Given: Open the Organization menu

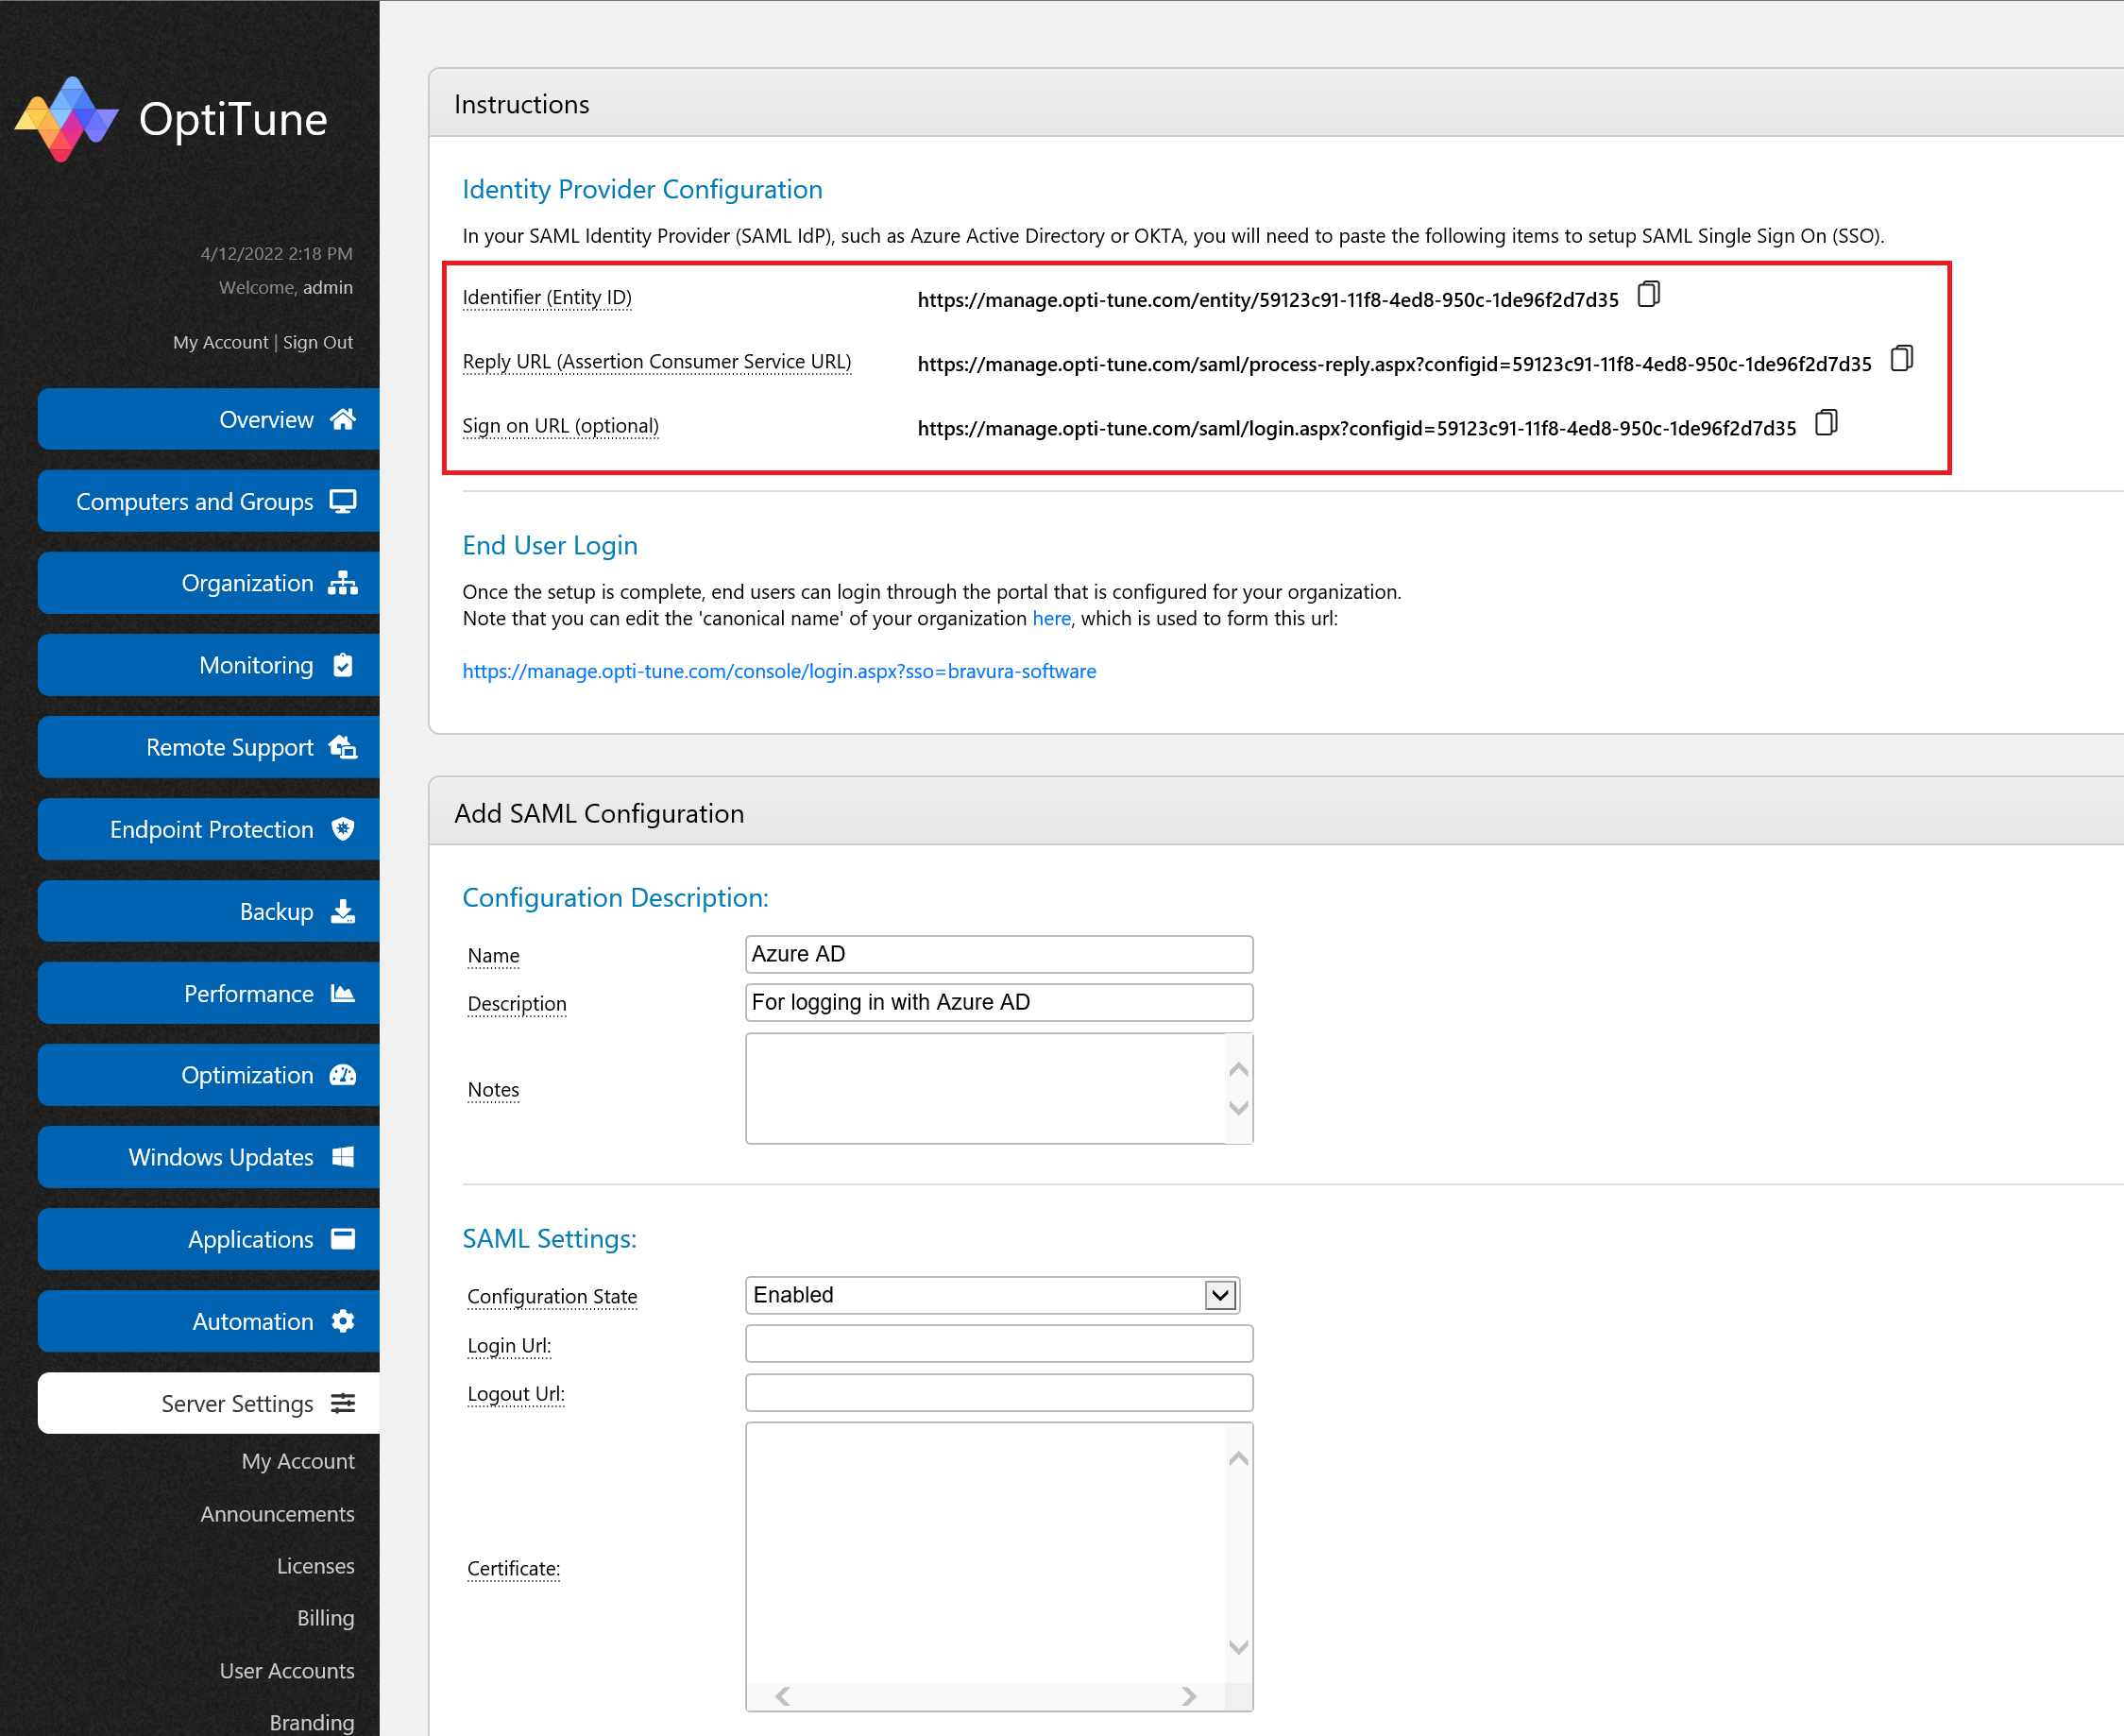Looking at the screenshot, I should click(209, 583).
